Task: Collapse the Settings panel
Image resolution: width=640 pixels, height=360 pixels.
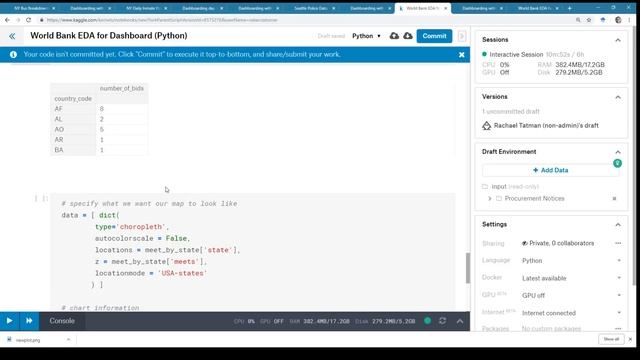Action: pyautogui.click(x=618, y=225)
